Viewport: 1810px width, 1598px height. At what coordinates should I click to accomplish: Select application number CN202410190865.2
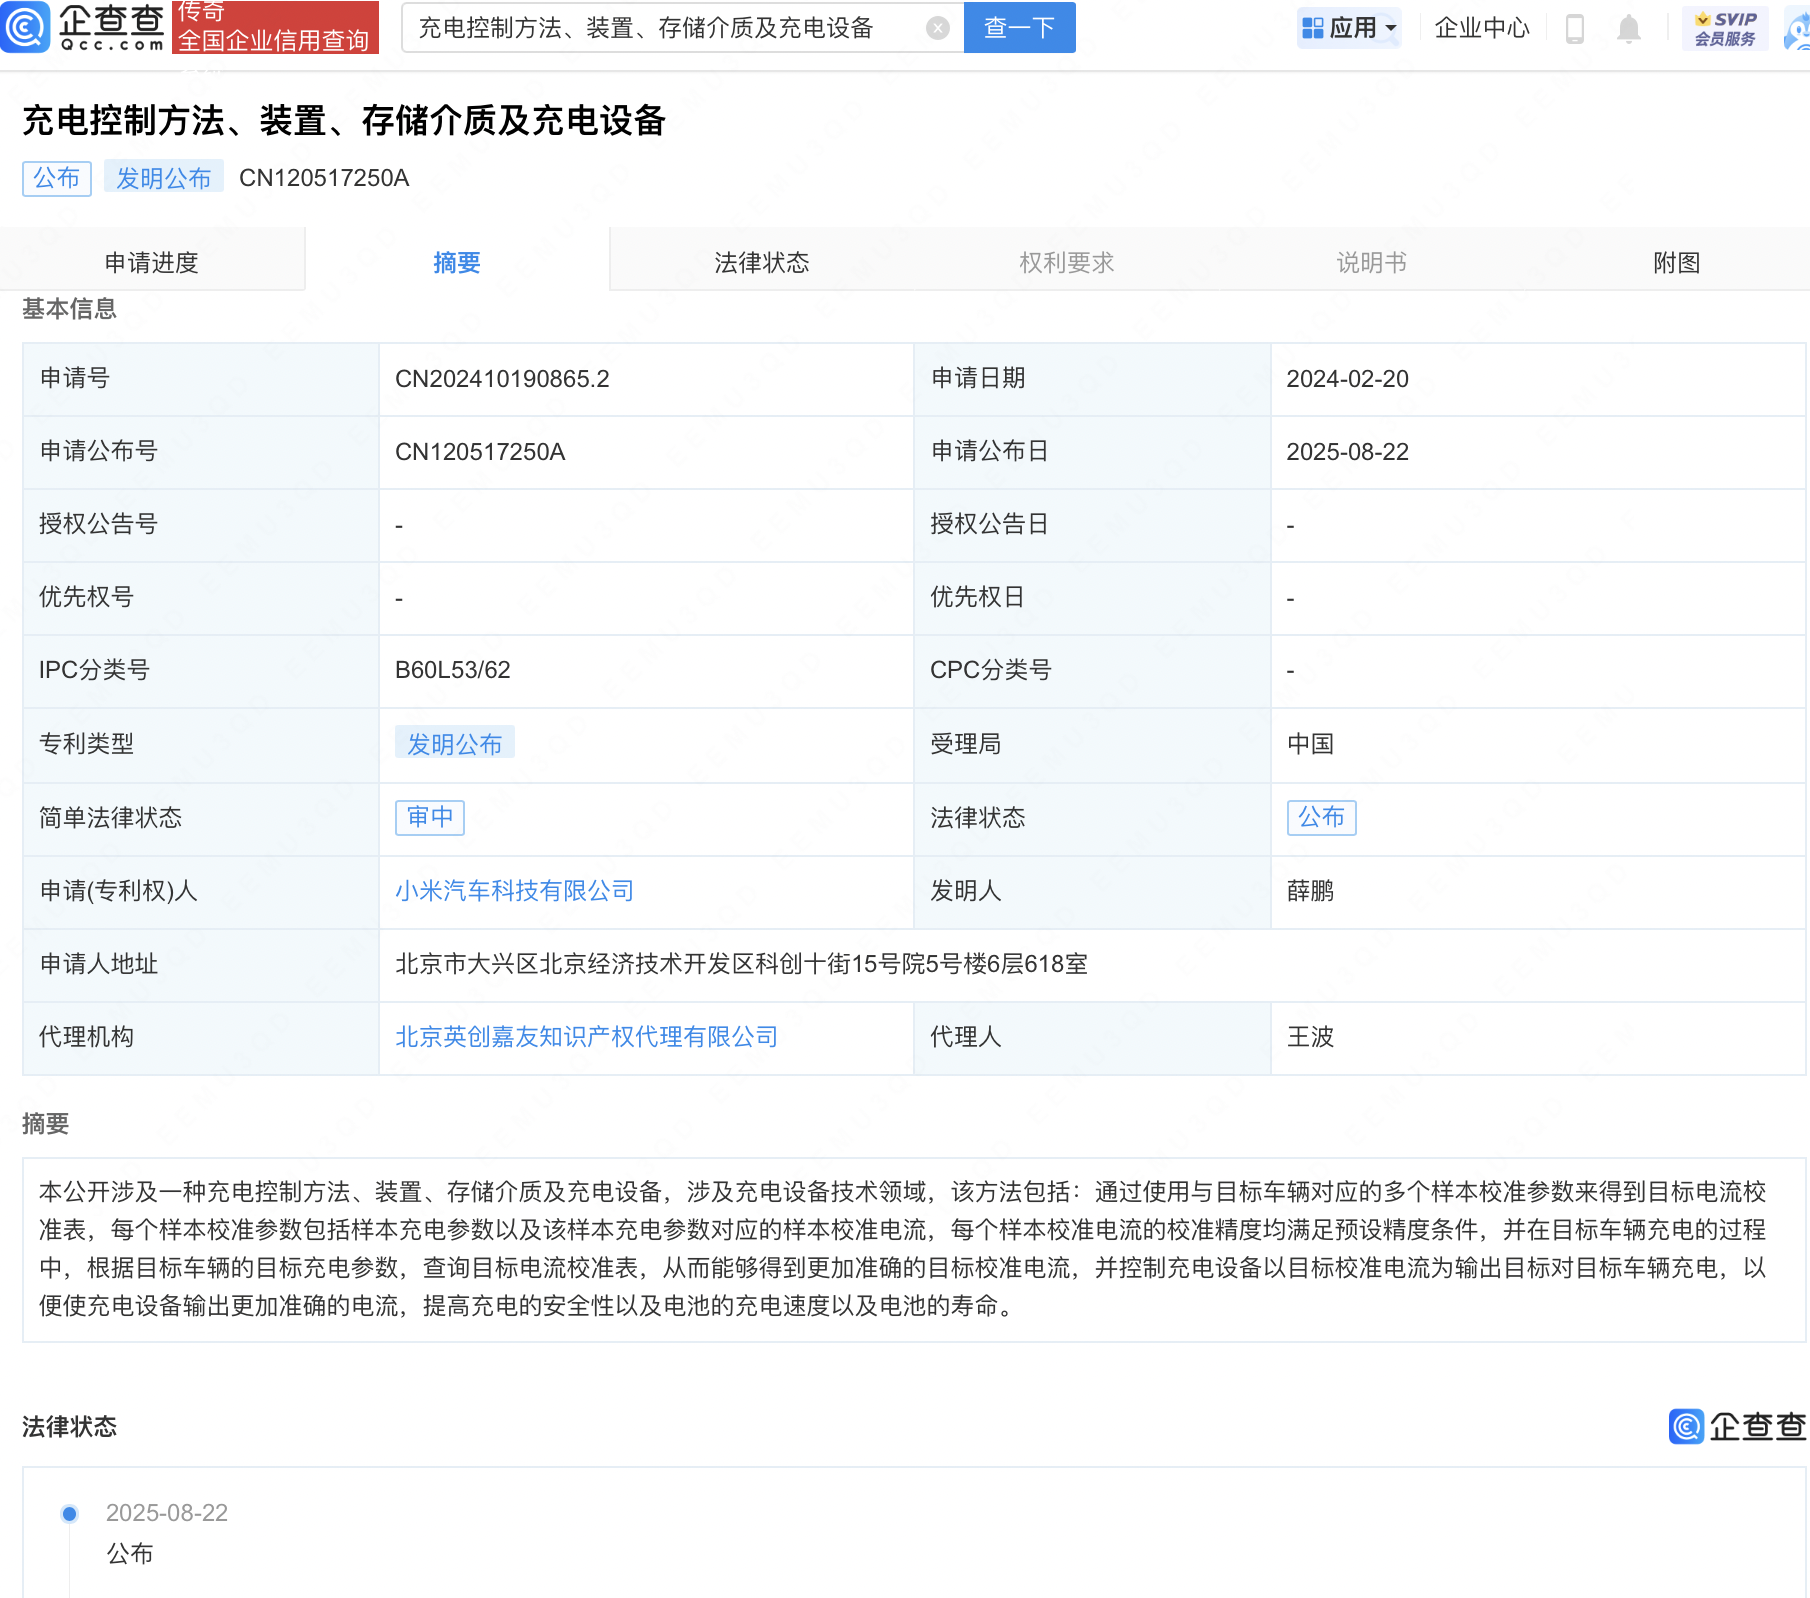pyautogui.click(x=502, y=379)
